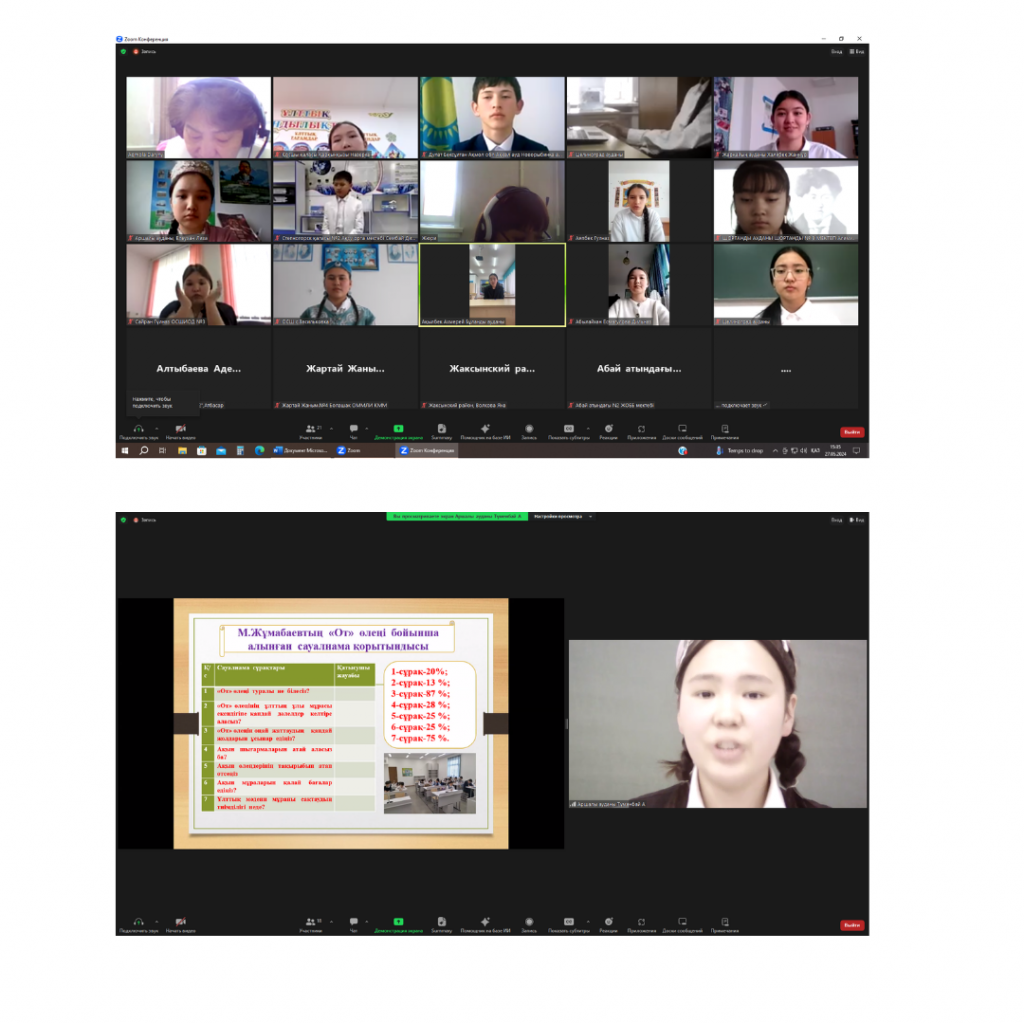Image resolution: width=1024 pixels, height=1024 pixels.
Task: Toggle recording (Запись) in the gallery-view toolbar
Action: (529, 432)
